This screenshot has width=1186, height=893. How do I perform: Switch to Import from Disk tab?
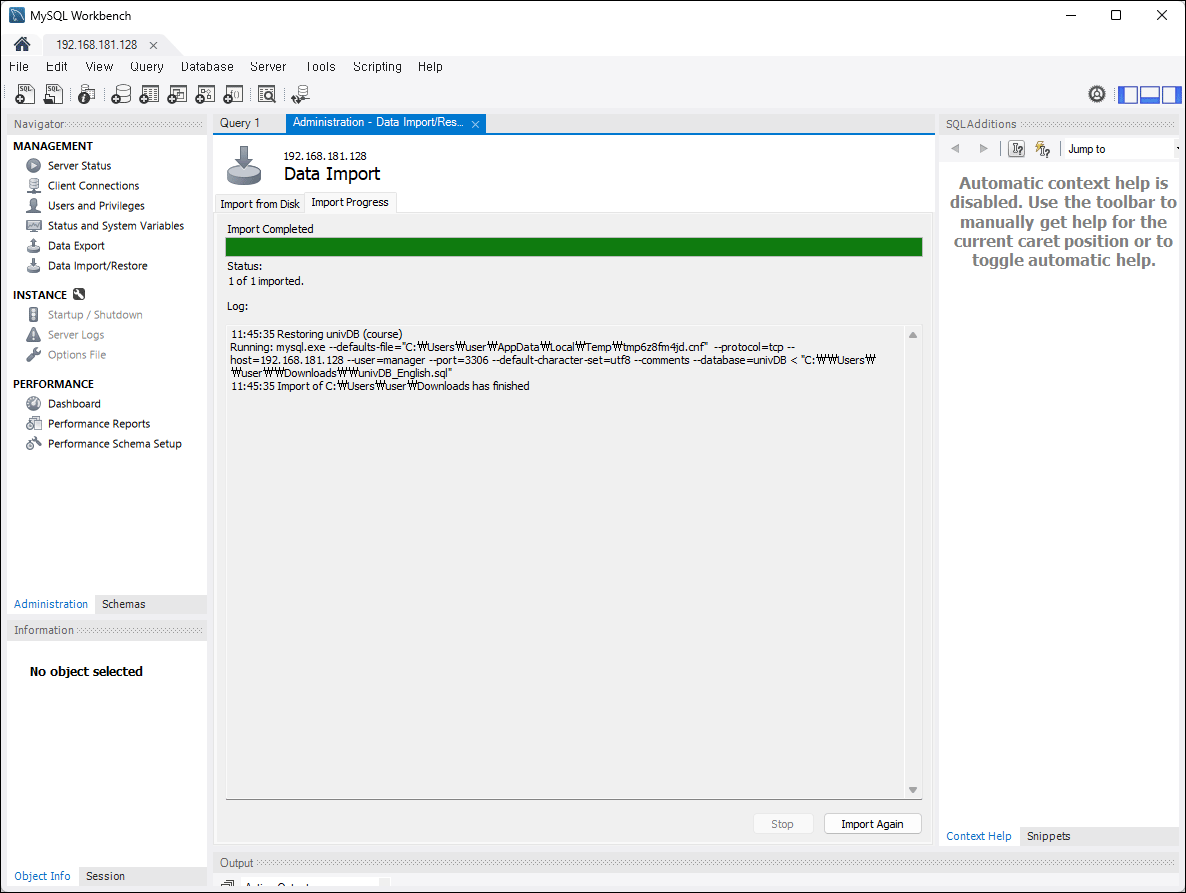(x=259, y=204)
